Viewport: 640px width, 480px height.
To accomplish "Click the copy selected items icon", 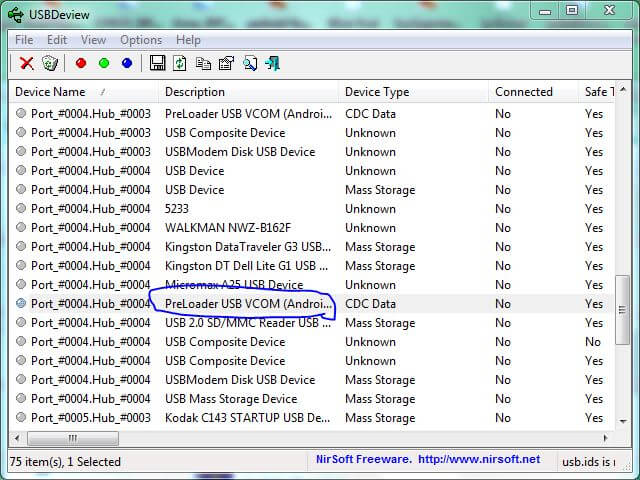I will tap(203, 63).
